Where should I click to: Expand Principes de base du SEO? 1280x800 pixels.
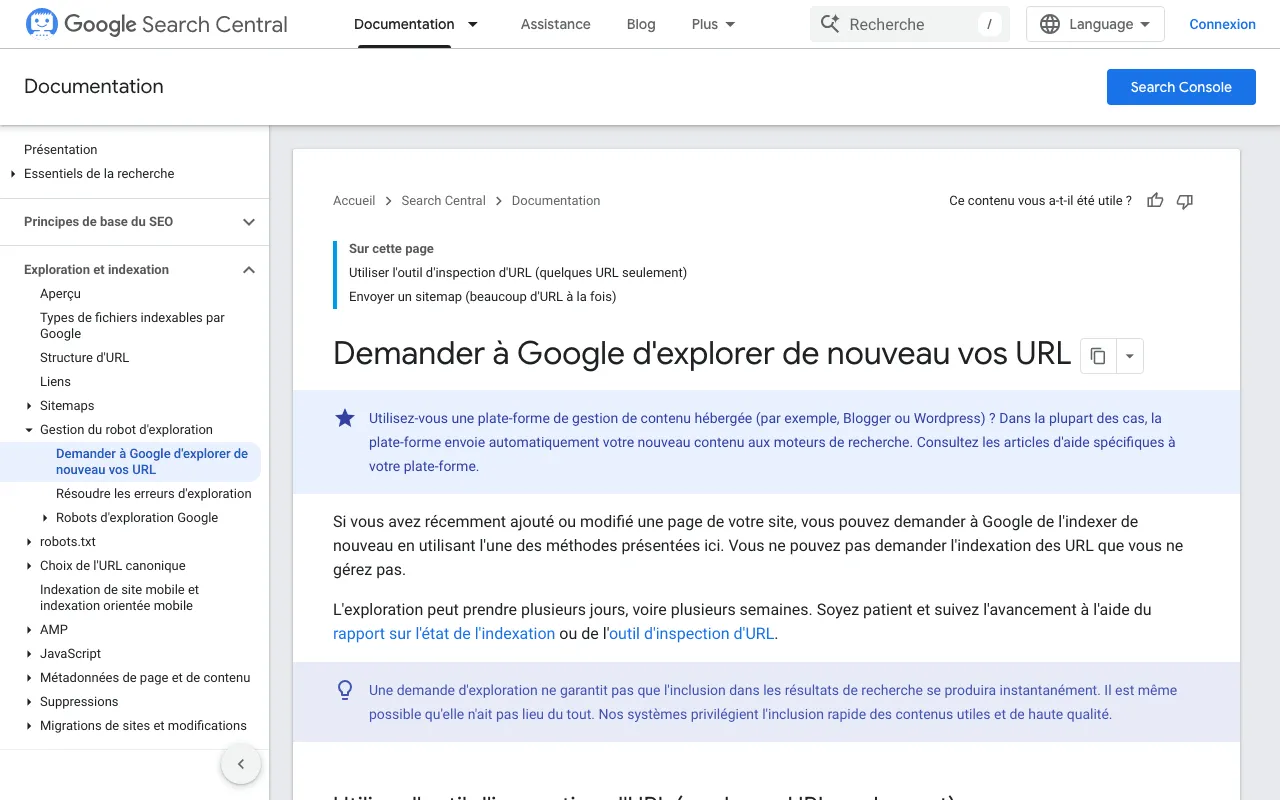coord(249,222)
